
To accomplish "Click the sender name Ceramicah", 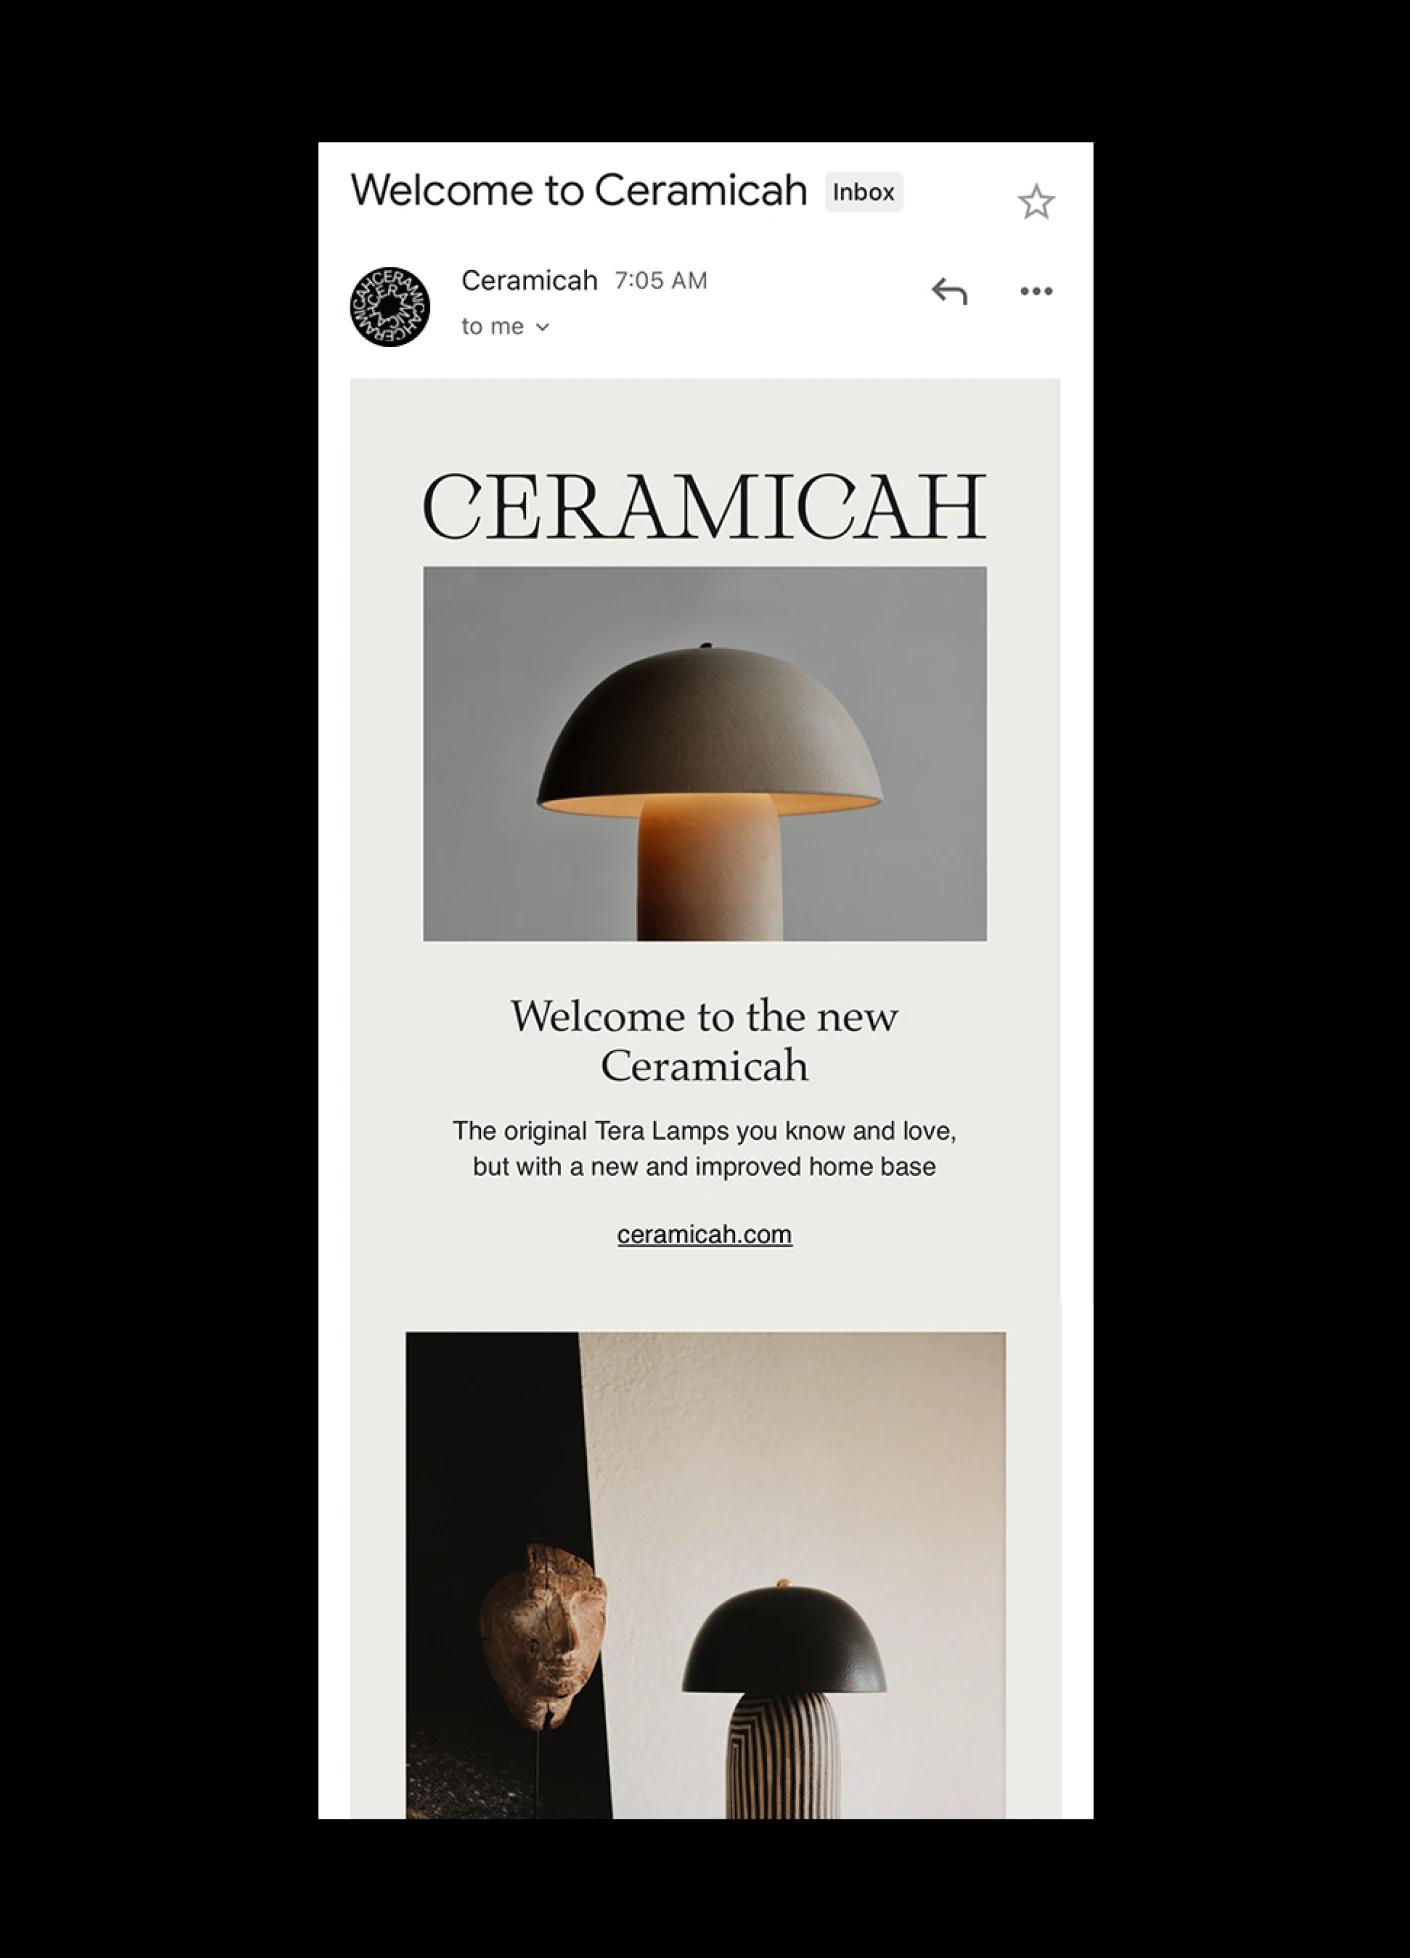I will (529, 281).
